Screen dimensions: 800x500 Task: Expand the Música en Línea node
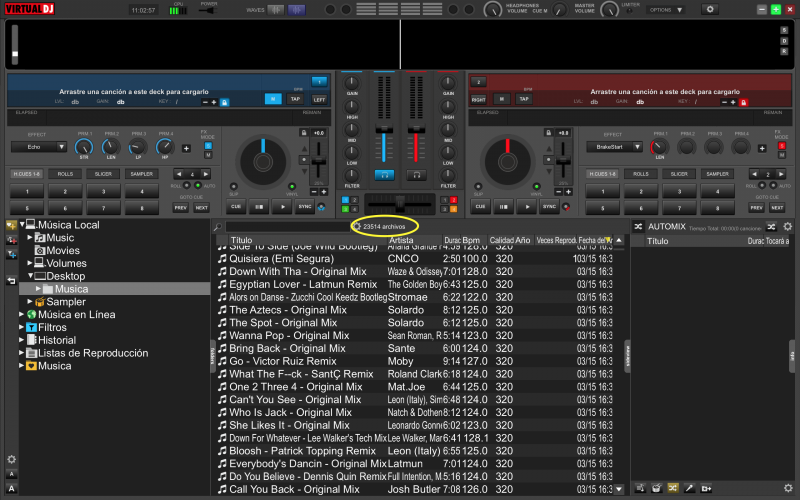21,314
